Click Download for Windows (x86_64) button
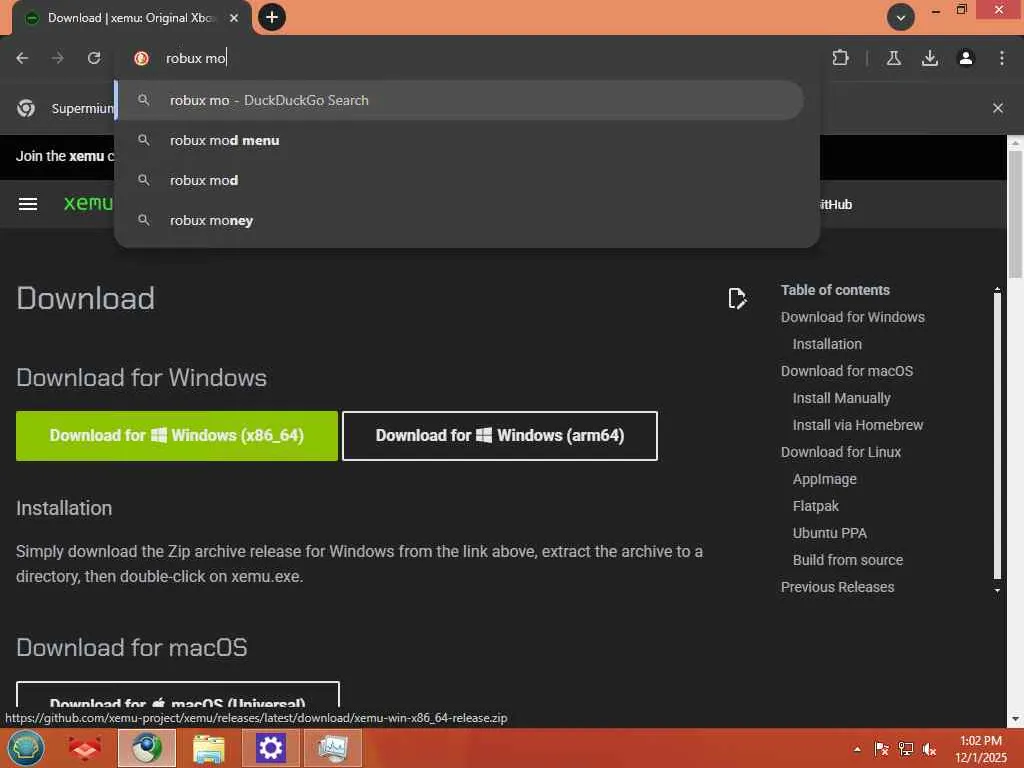The width and height of the screenshot is (1024, 768). pyautogui.click(x=177, y=436)
